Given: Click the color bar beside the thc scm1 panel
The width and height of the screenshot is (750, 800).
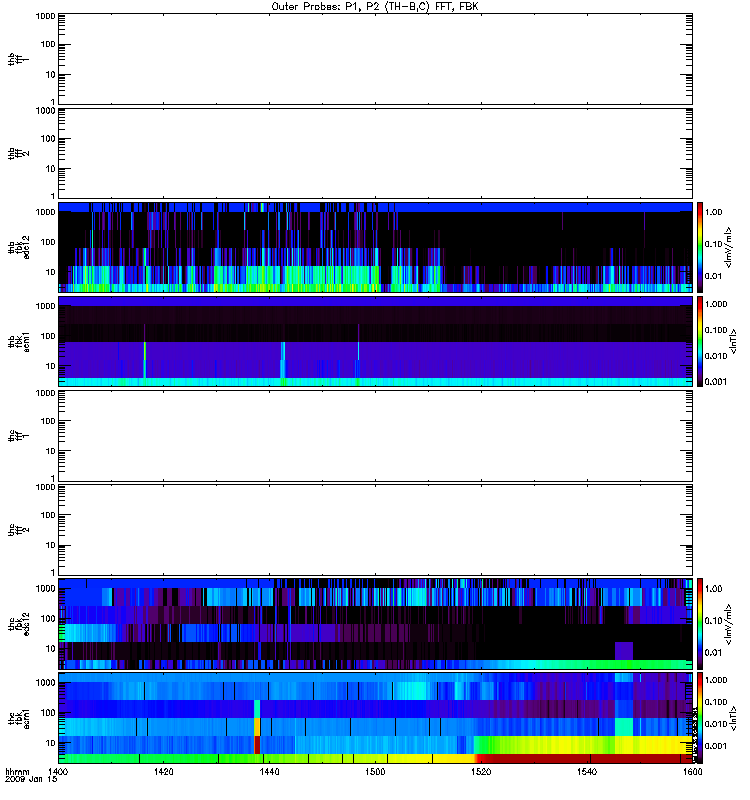Looking at the screenshot, I should pyautogui.click(x=700, y=718).
